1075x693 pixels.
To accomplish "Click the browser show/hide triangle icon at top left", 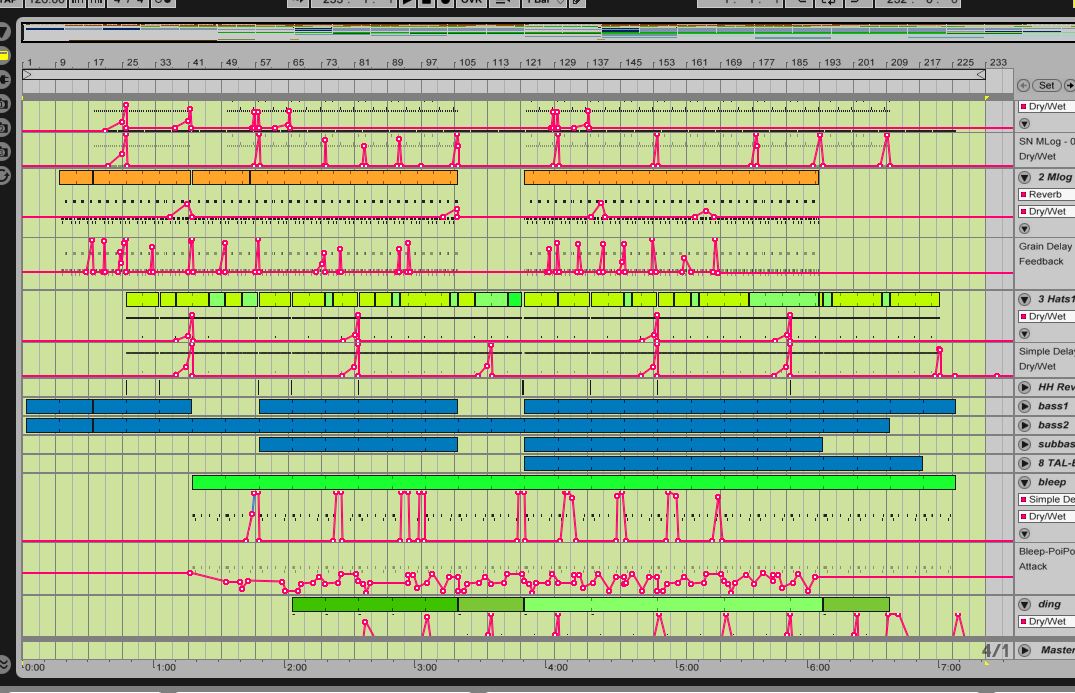I will 3,31.
